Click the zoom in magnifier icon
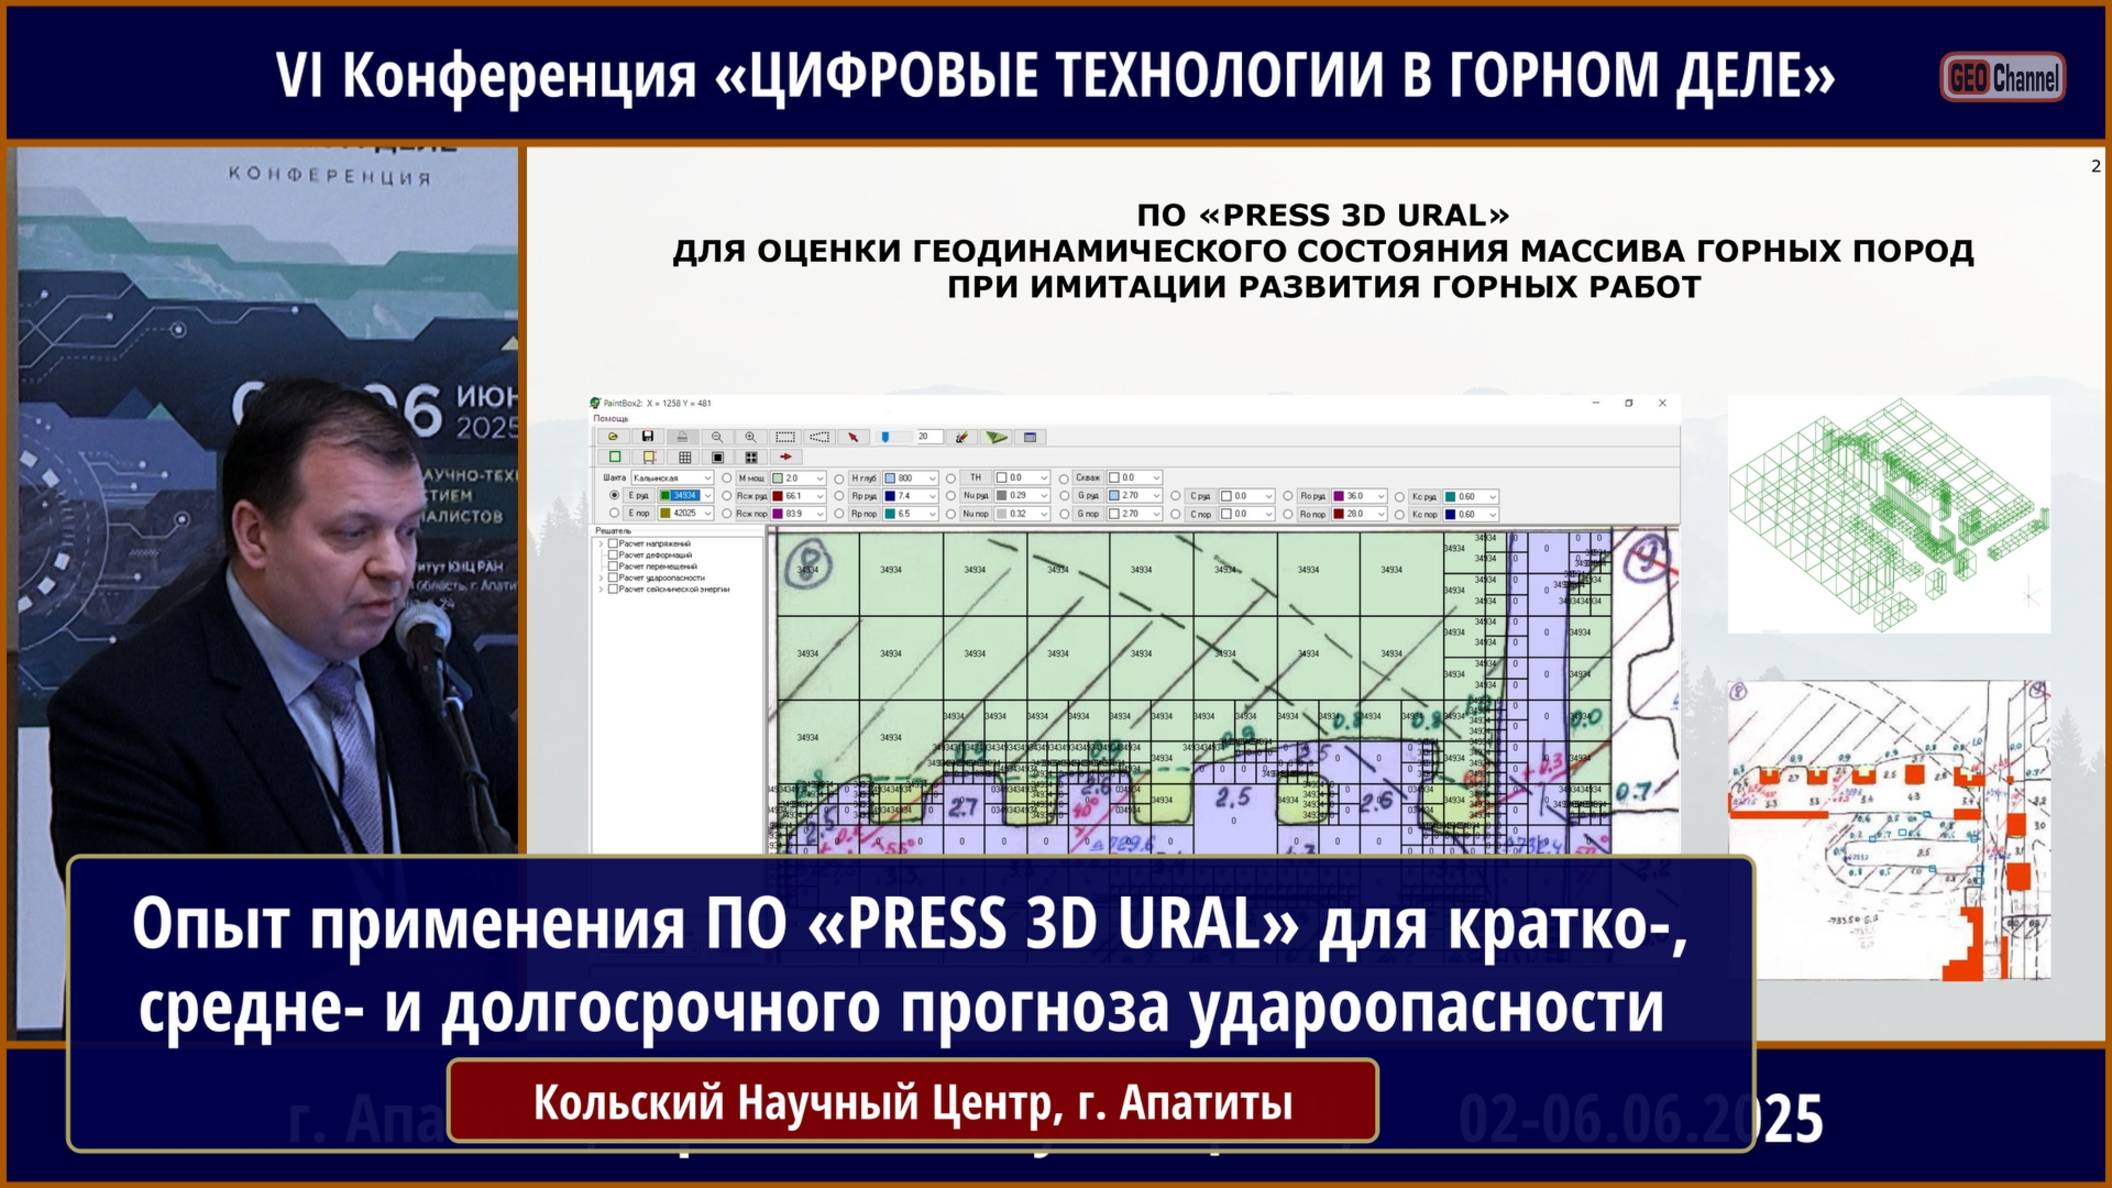The width and height of the screenshot is (2112, 1188). [750, 437]
